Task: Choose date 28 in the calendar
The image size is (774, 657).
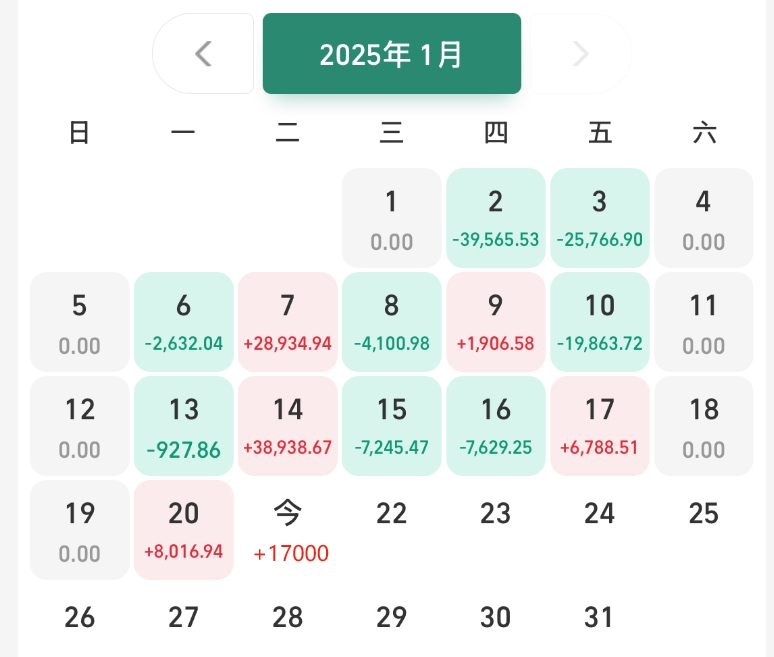Action: click(288, 617)
